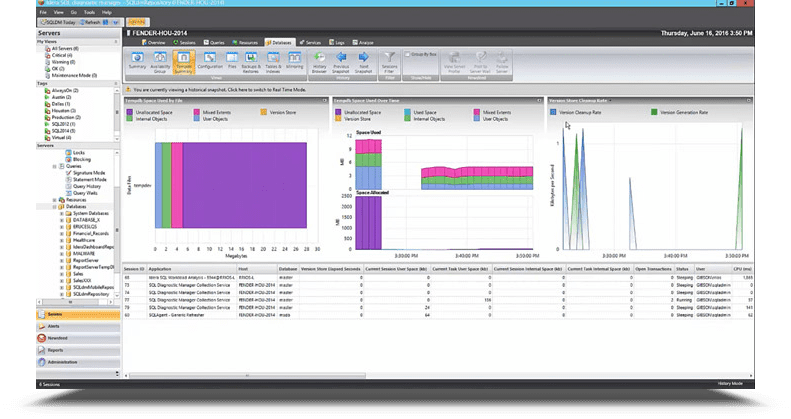Screen dimensions: 791x419
Task: Open the Sessions Filter funnel icon
Action: coord(389,62)
